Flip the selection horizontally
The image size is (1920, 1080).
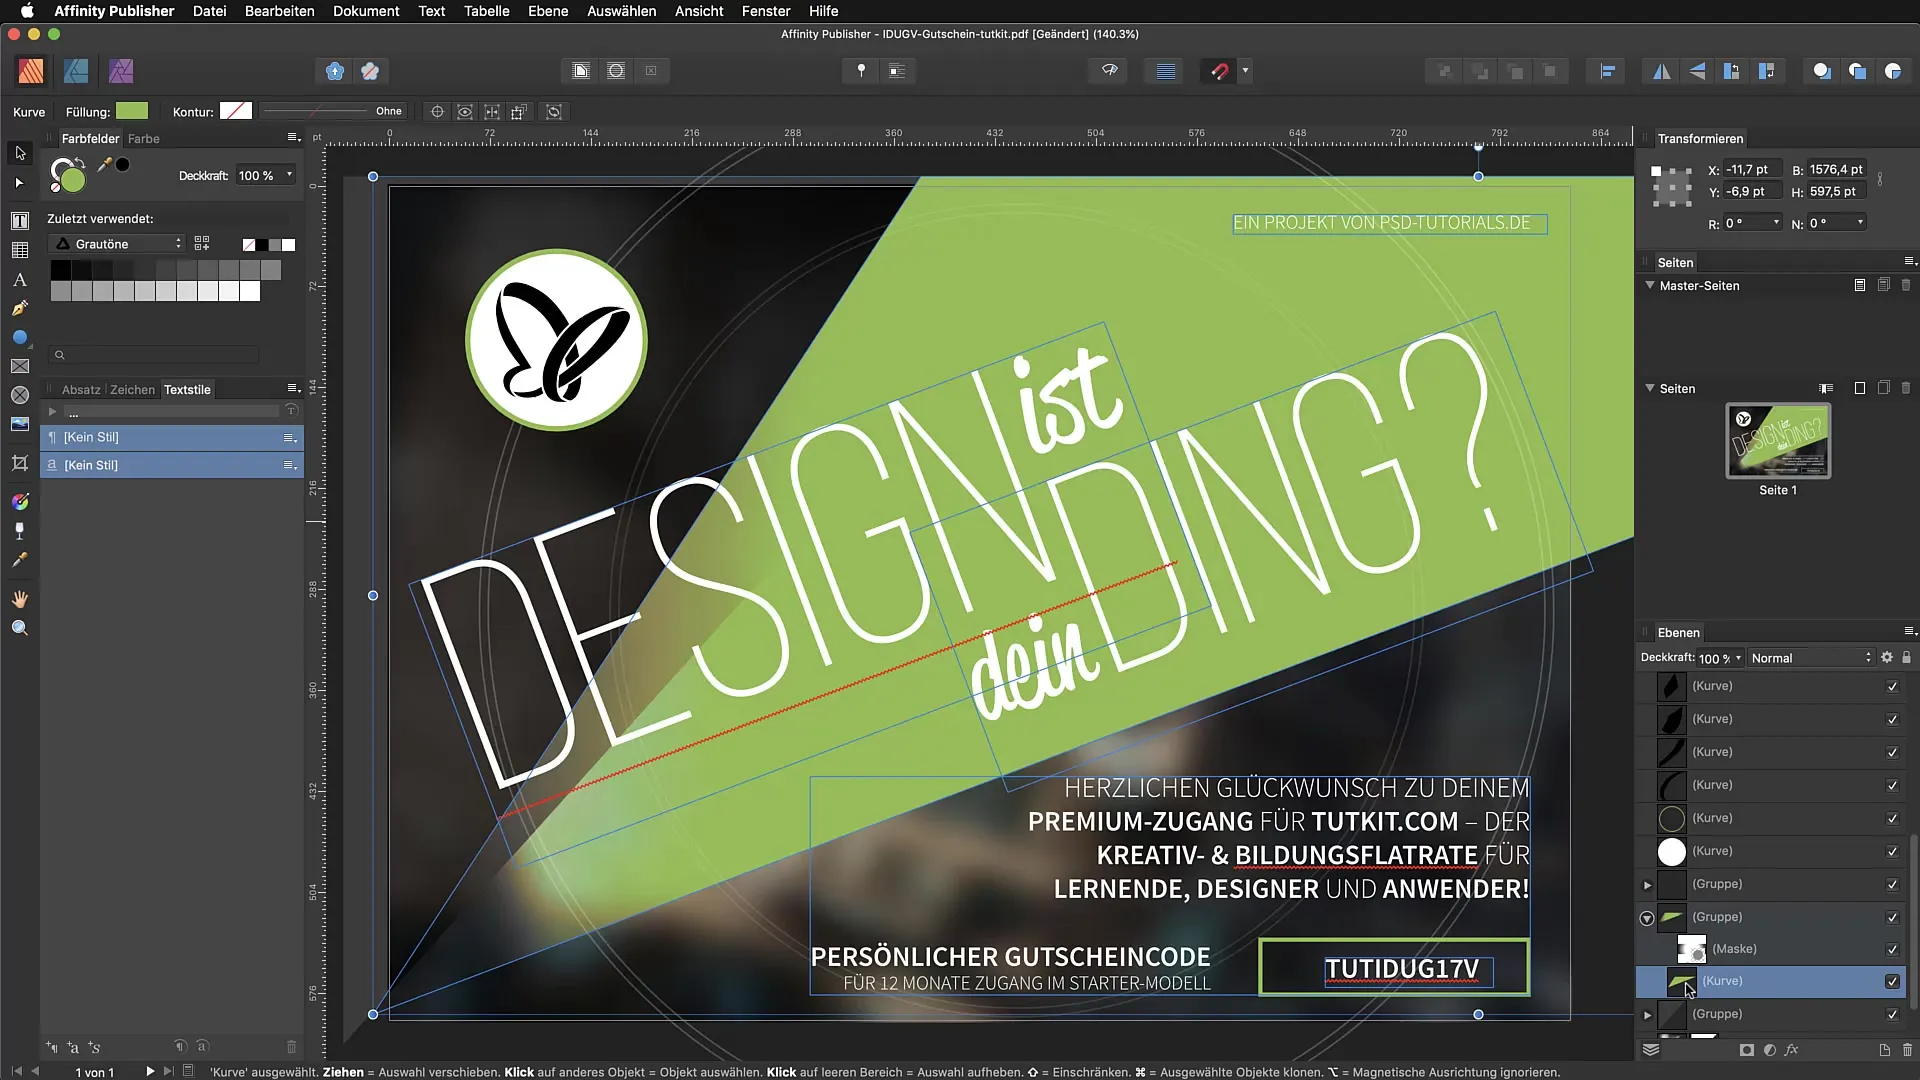point(1661,71)
